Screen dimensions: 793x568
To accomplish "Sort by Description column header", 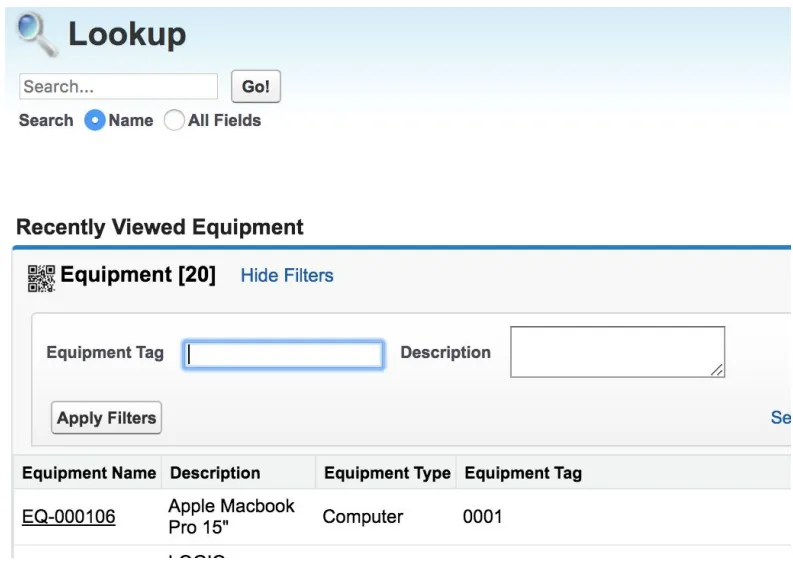I will point(215,473).
